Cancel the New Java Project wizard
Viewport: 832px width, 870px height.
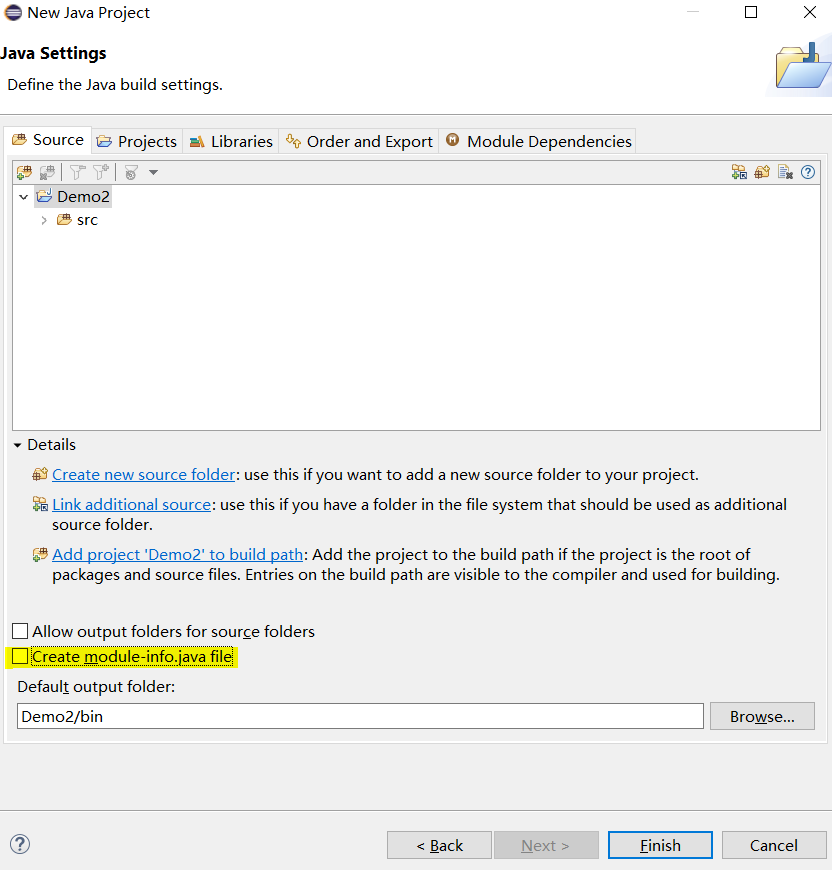point(774,845)
